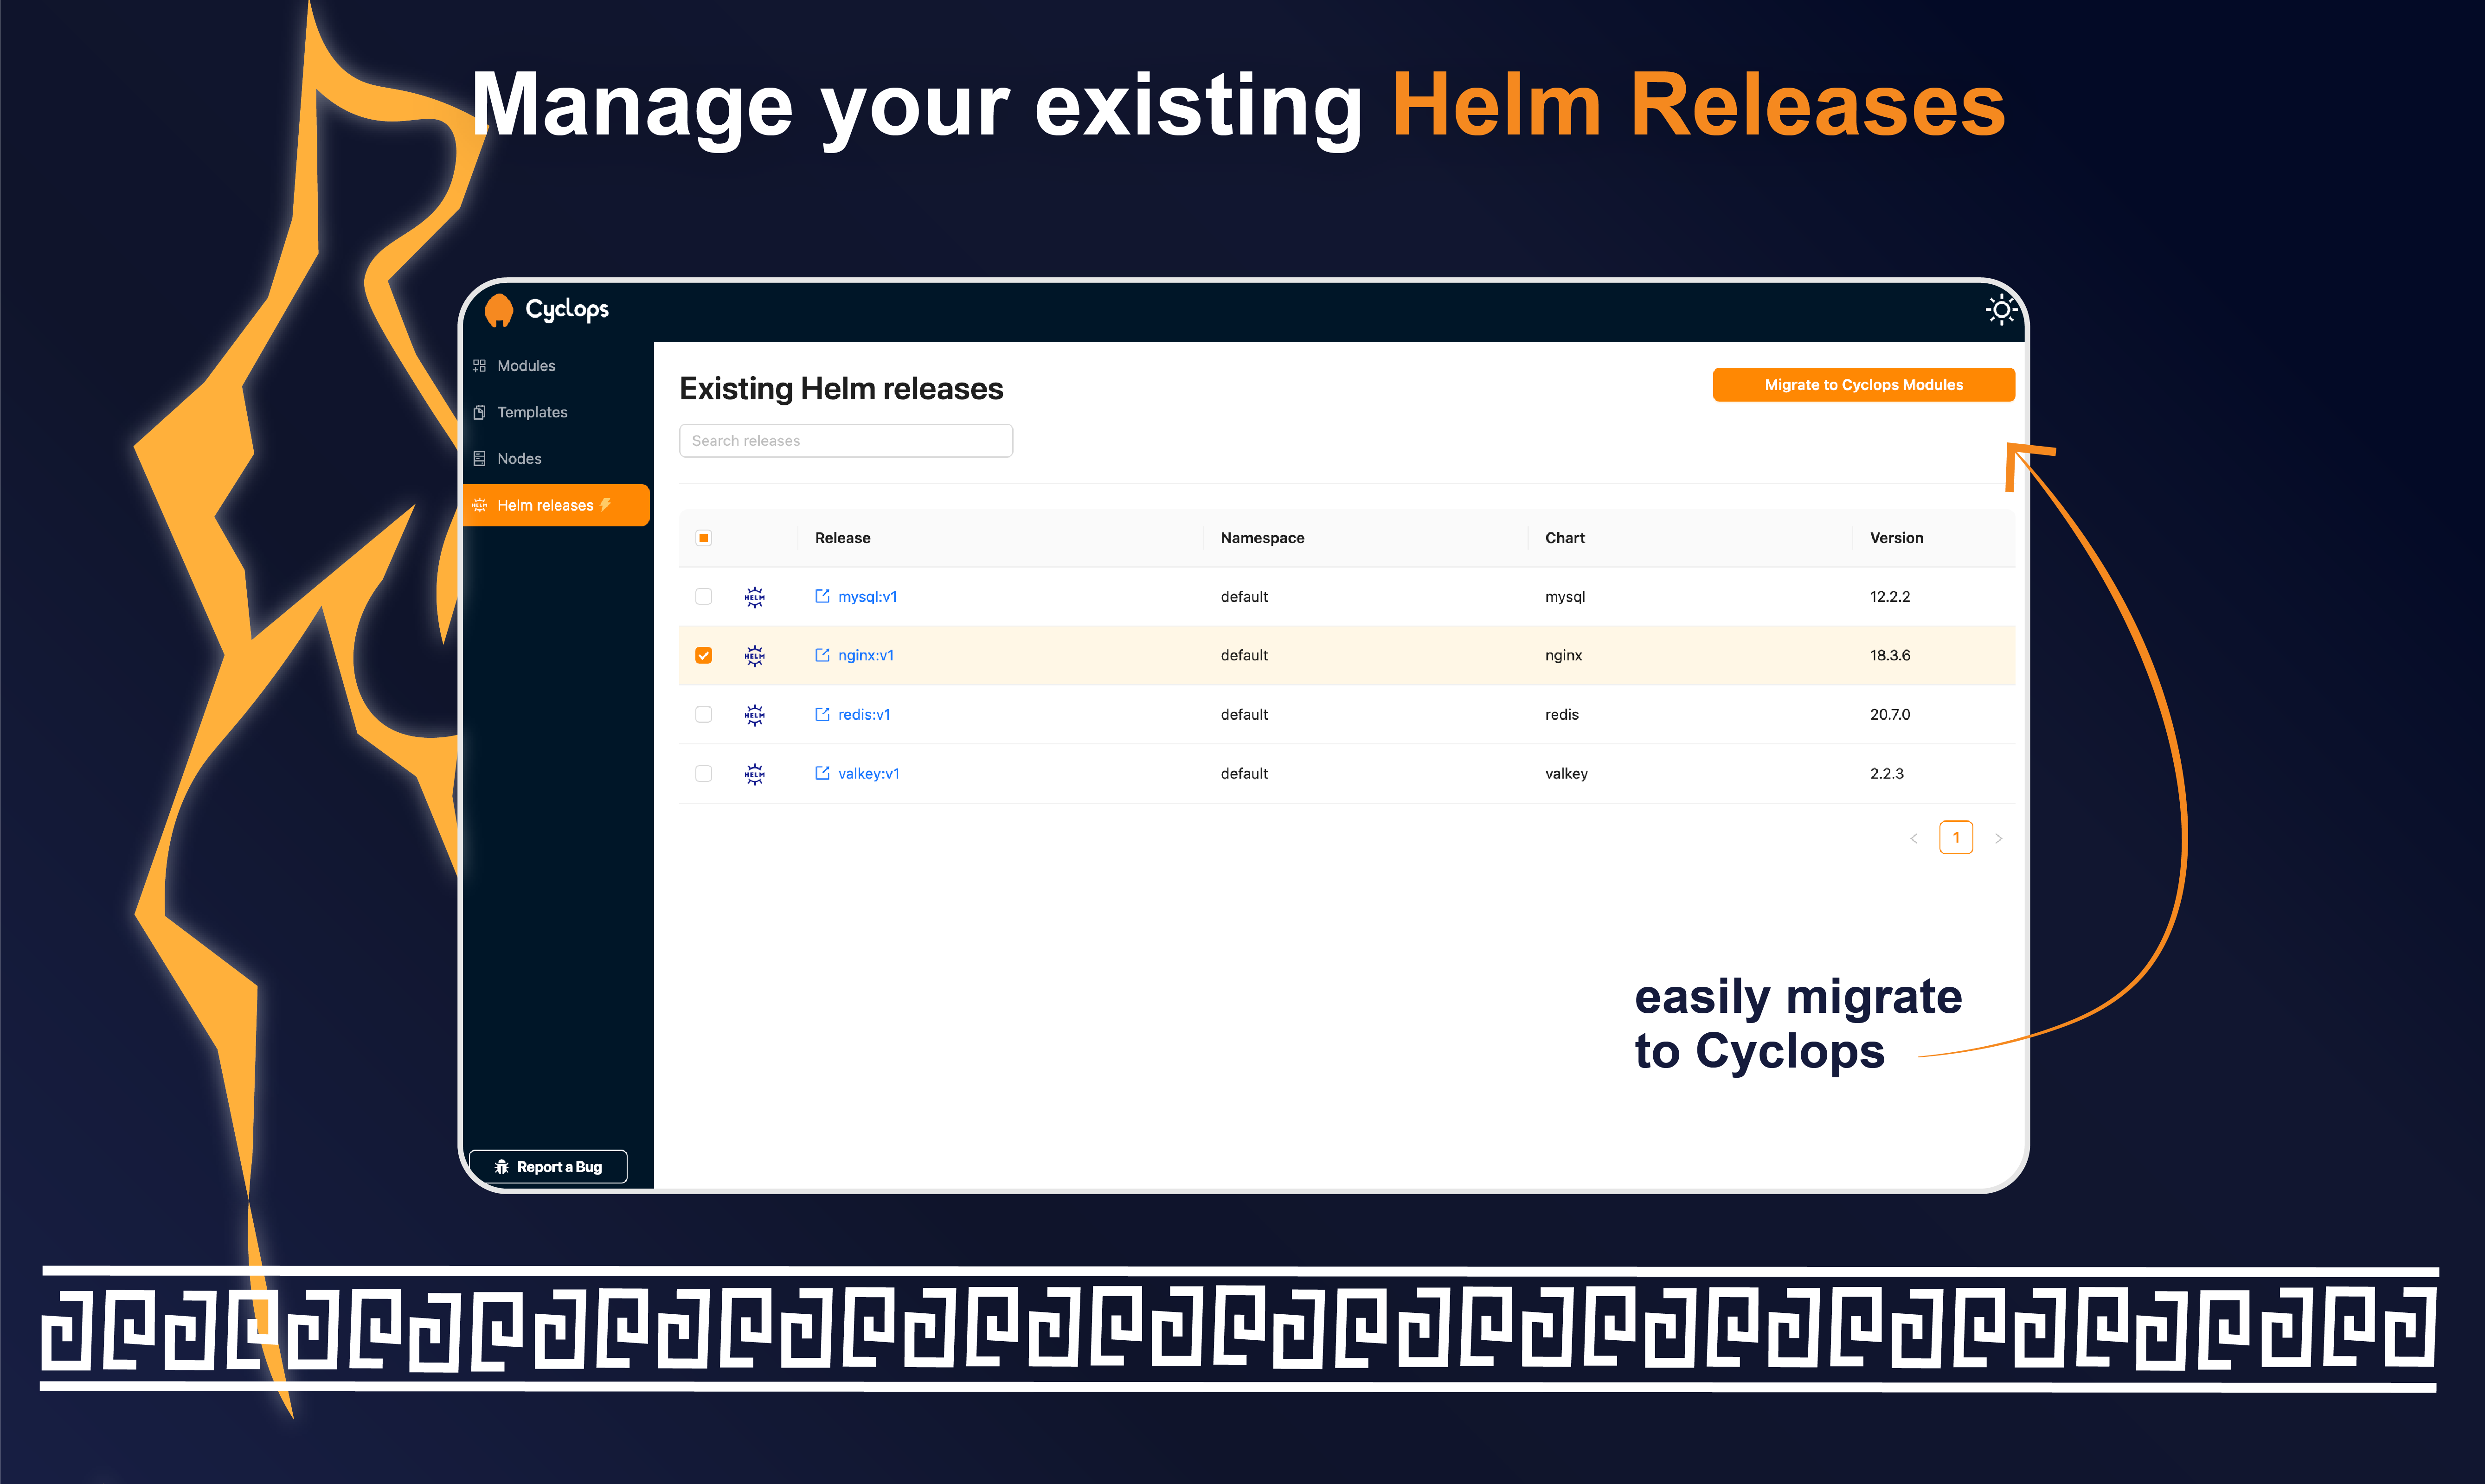Click external link icon beside valkey:v1
This screenshot has height=1484, width=2485.
822,773
